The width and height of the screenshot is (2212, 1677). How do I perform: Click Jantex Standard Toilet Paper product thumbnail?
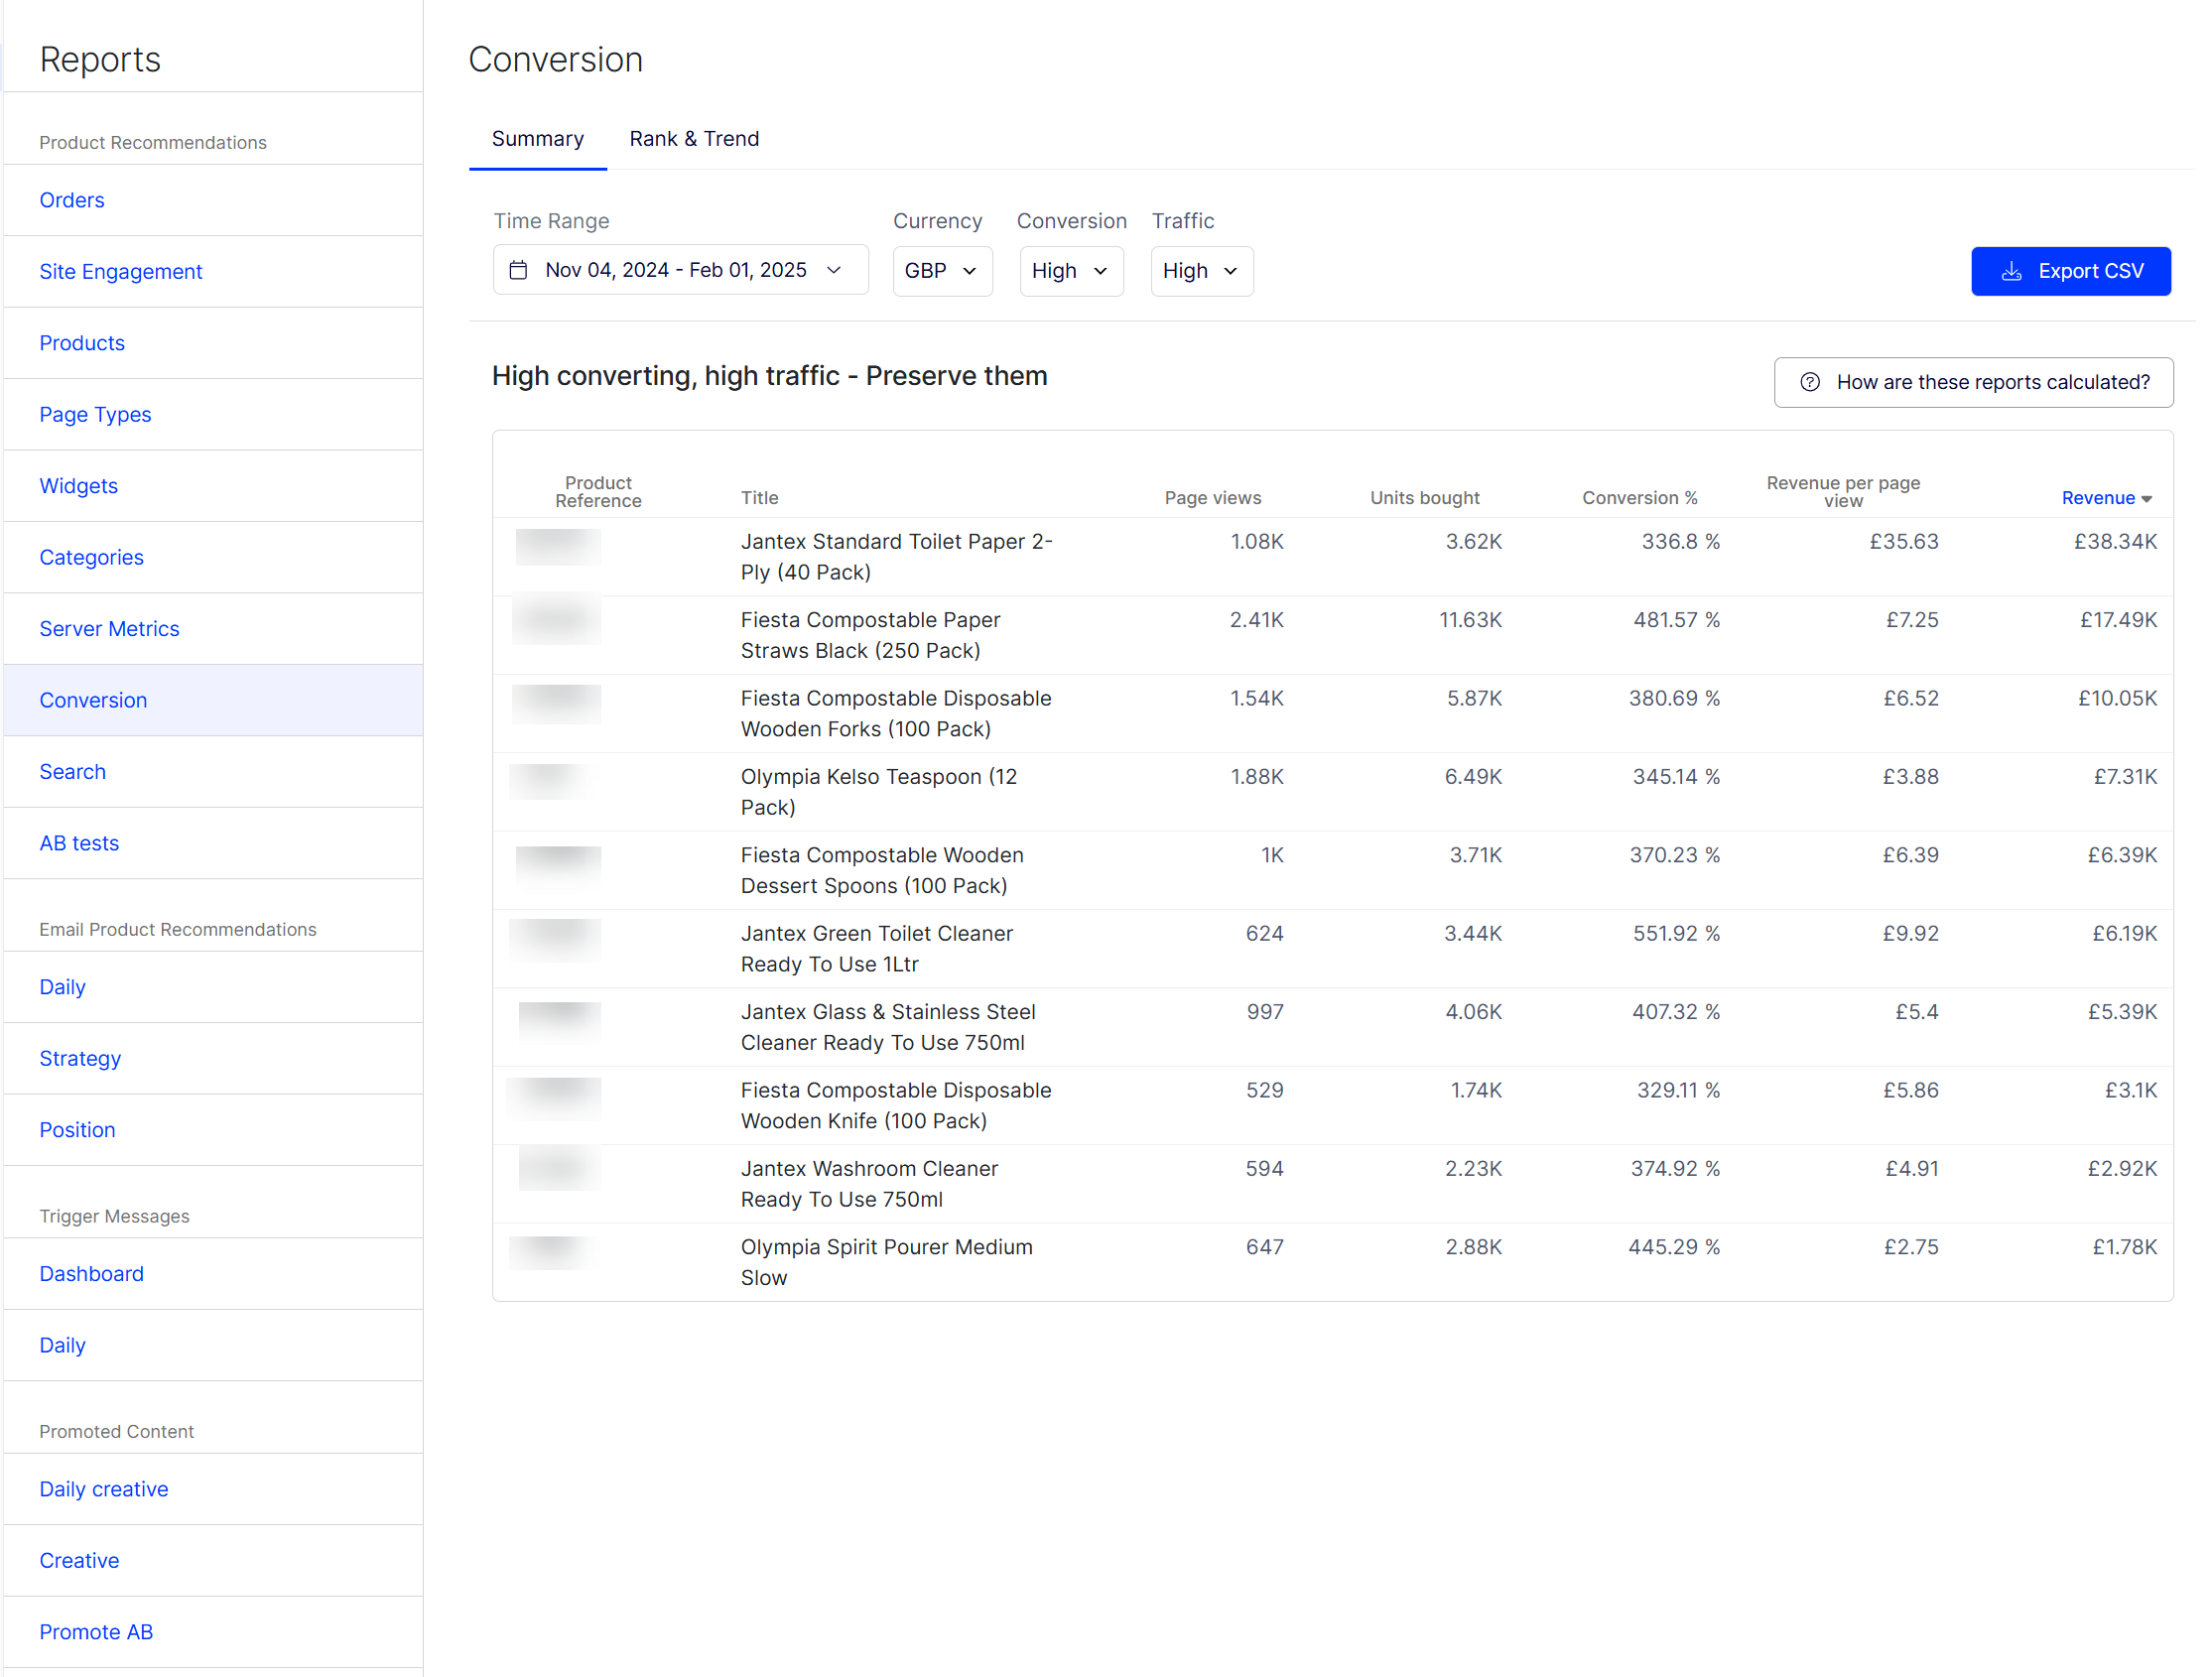point(557,547)
